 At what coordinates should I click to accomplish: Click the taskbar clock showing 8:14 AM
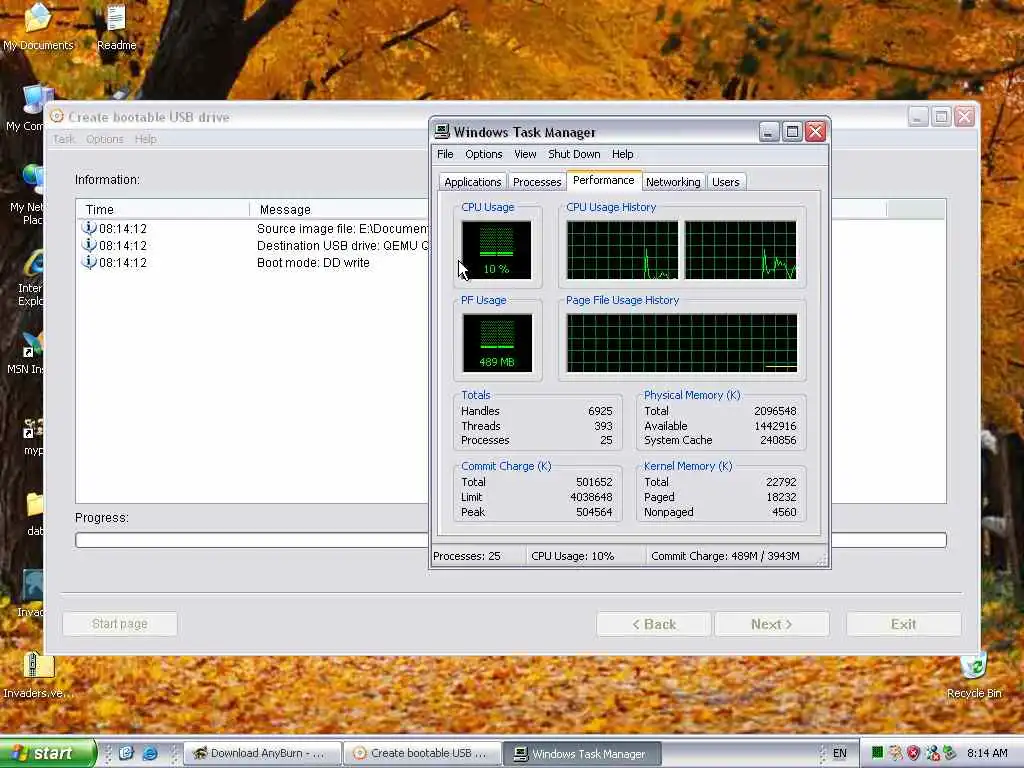point(987,753)
